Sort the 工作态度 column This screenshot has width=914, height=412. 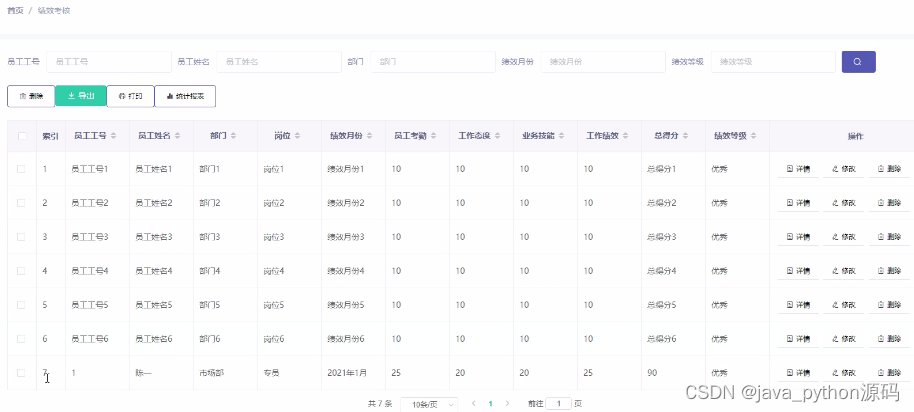[x=498, y=136]
